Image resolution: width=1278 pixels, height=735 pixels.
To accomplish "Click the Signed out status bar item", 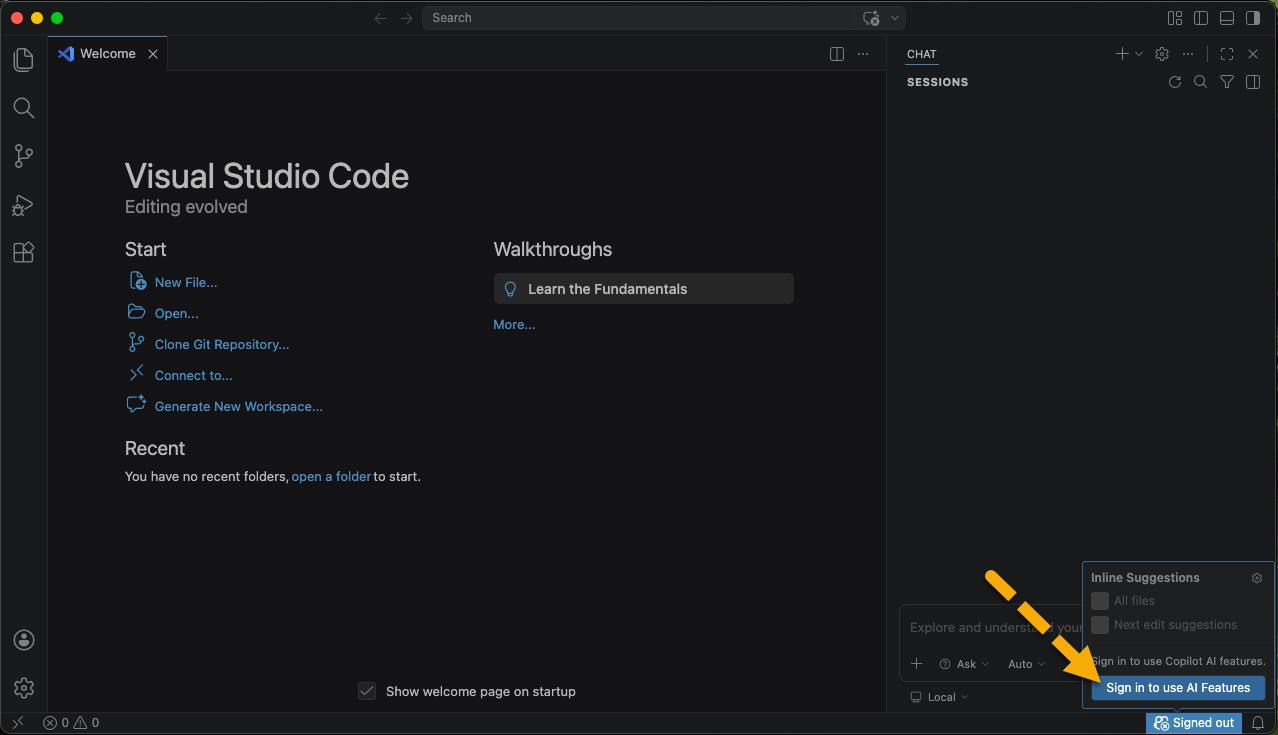I will pos(1194,723).
